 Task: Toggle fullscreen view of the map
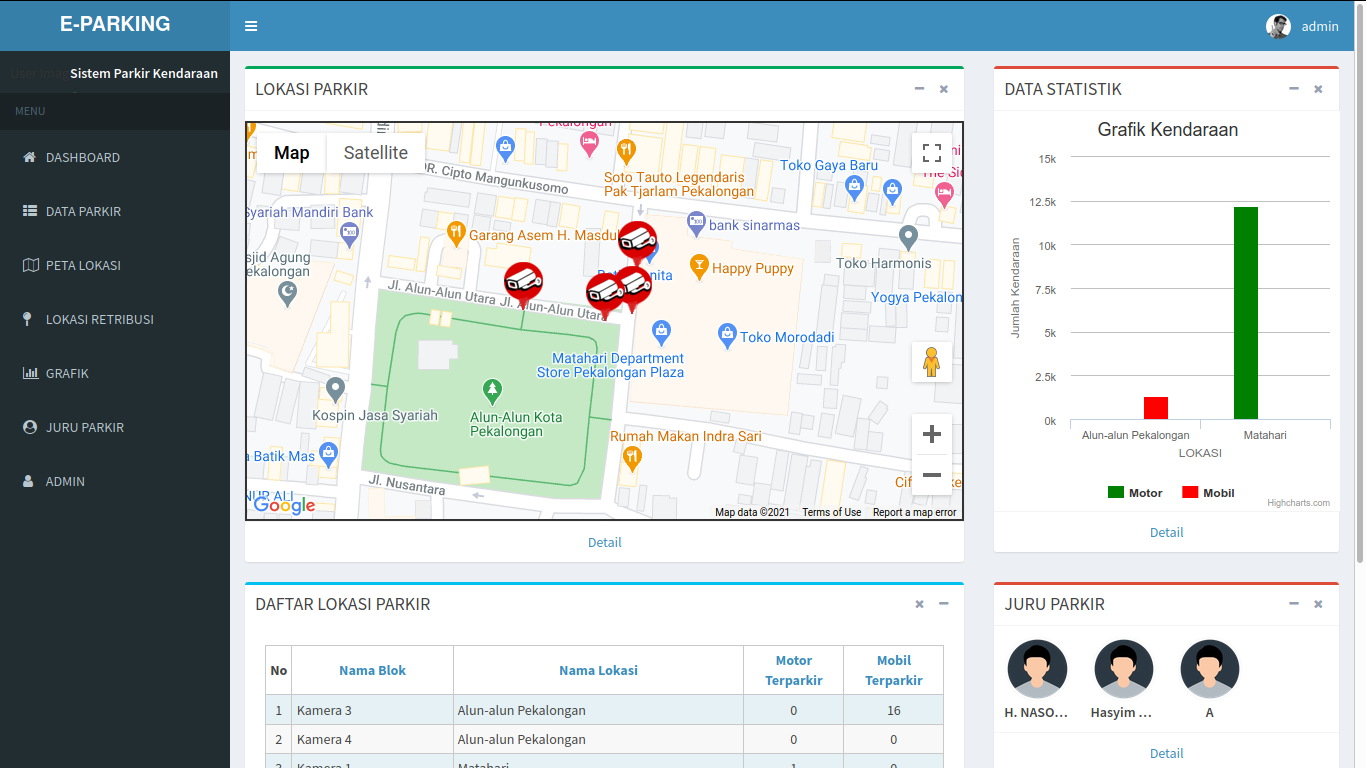[932, 153]
